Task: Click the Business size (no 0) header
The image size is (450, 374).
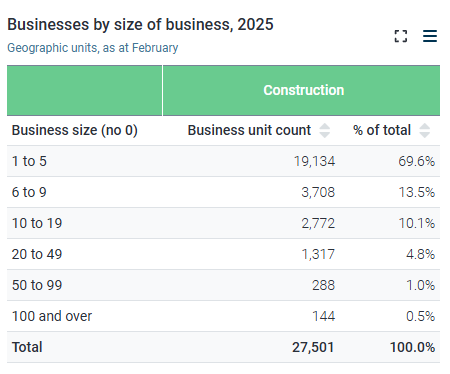Action: [75, 130]
